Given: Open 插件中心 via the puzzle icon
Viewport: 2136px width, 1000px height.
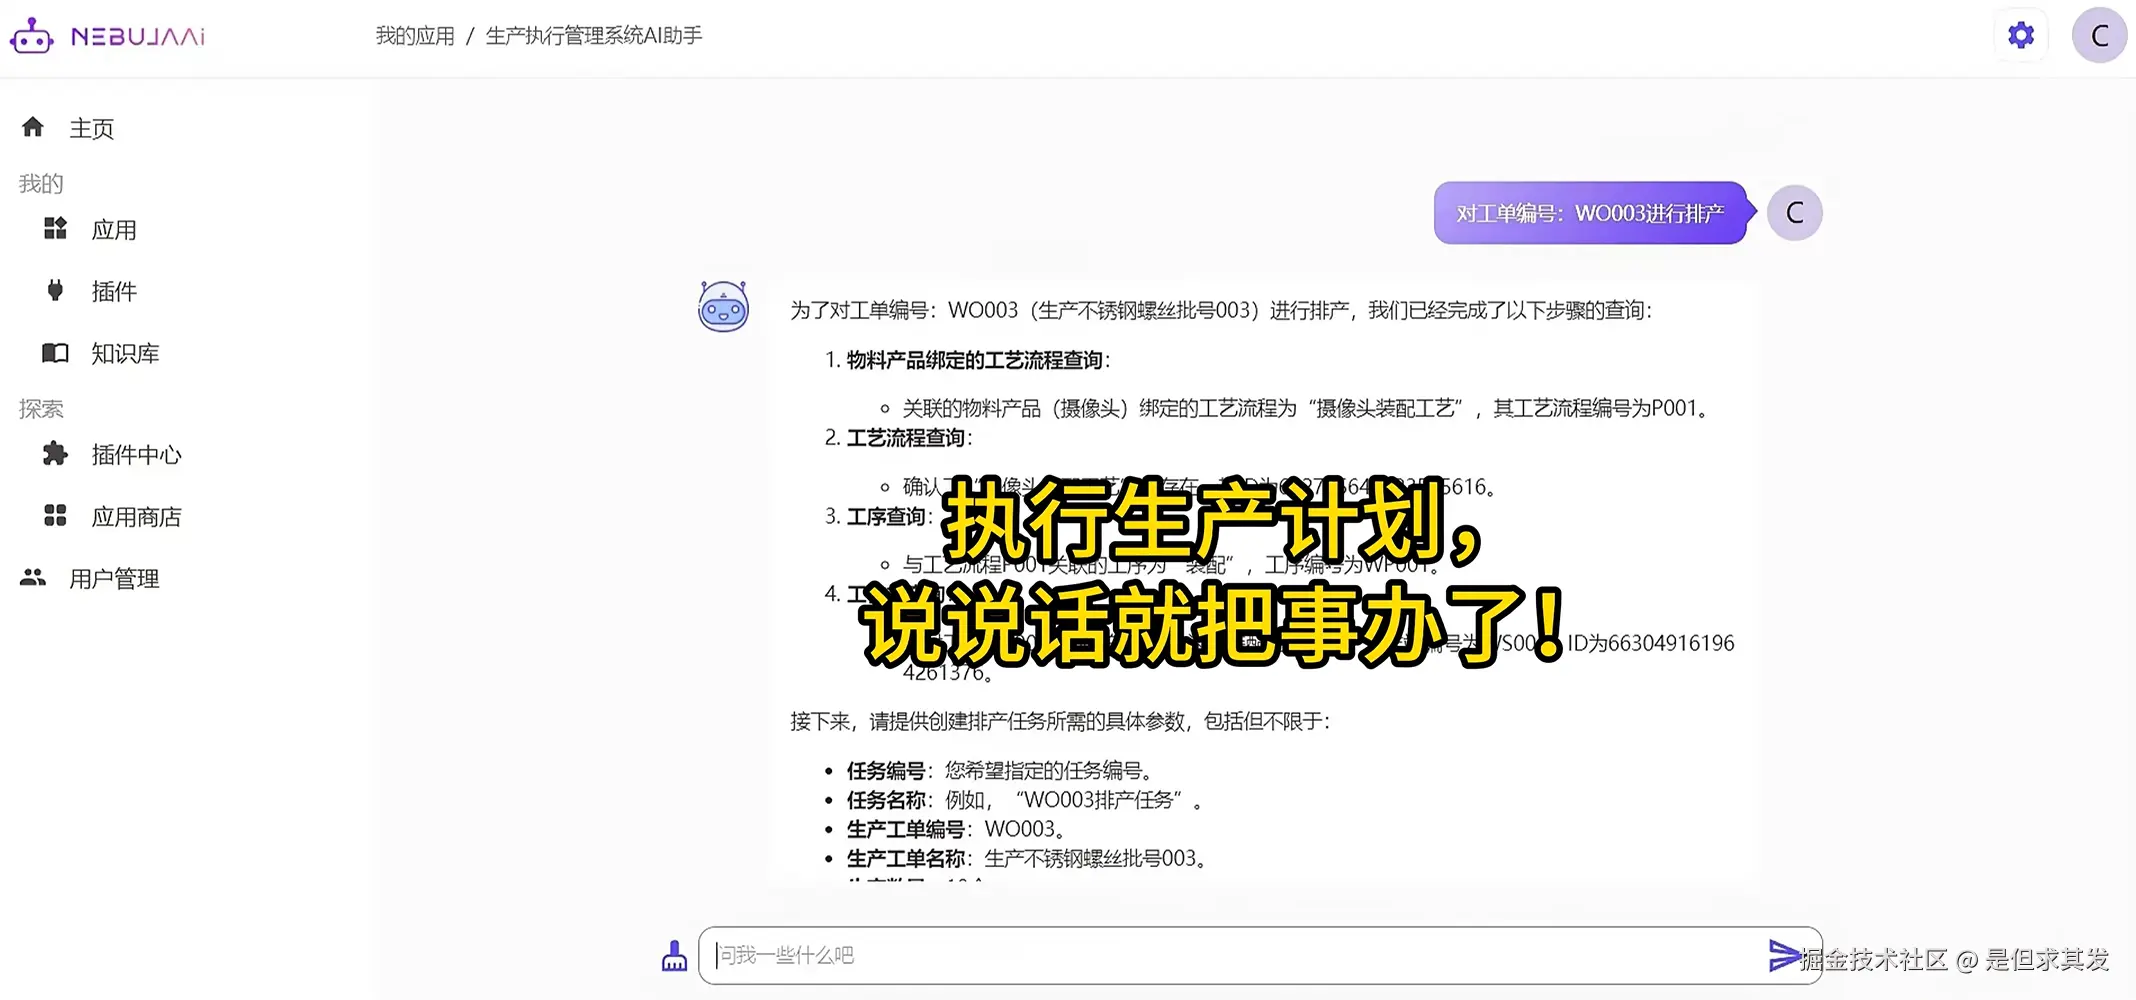Looking at the screenshot, I should (x=53, y=454).
